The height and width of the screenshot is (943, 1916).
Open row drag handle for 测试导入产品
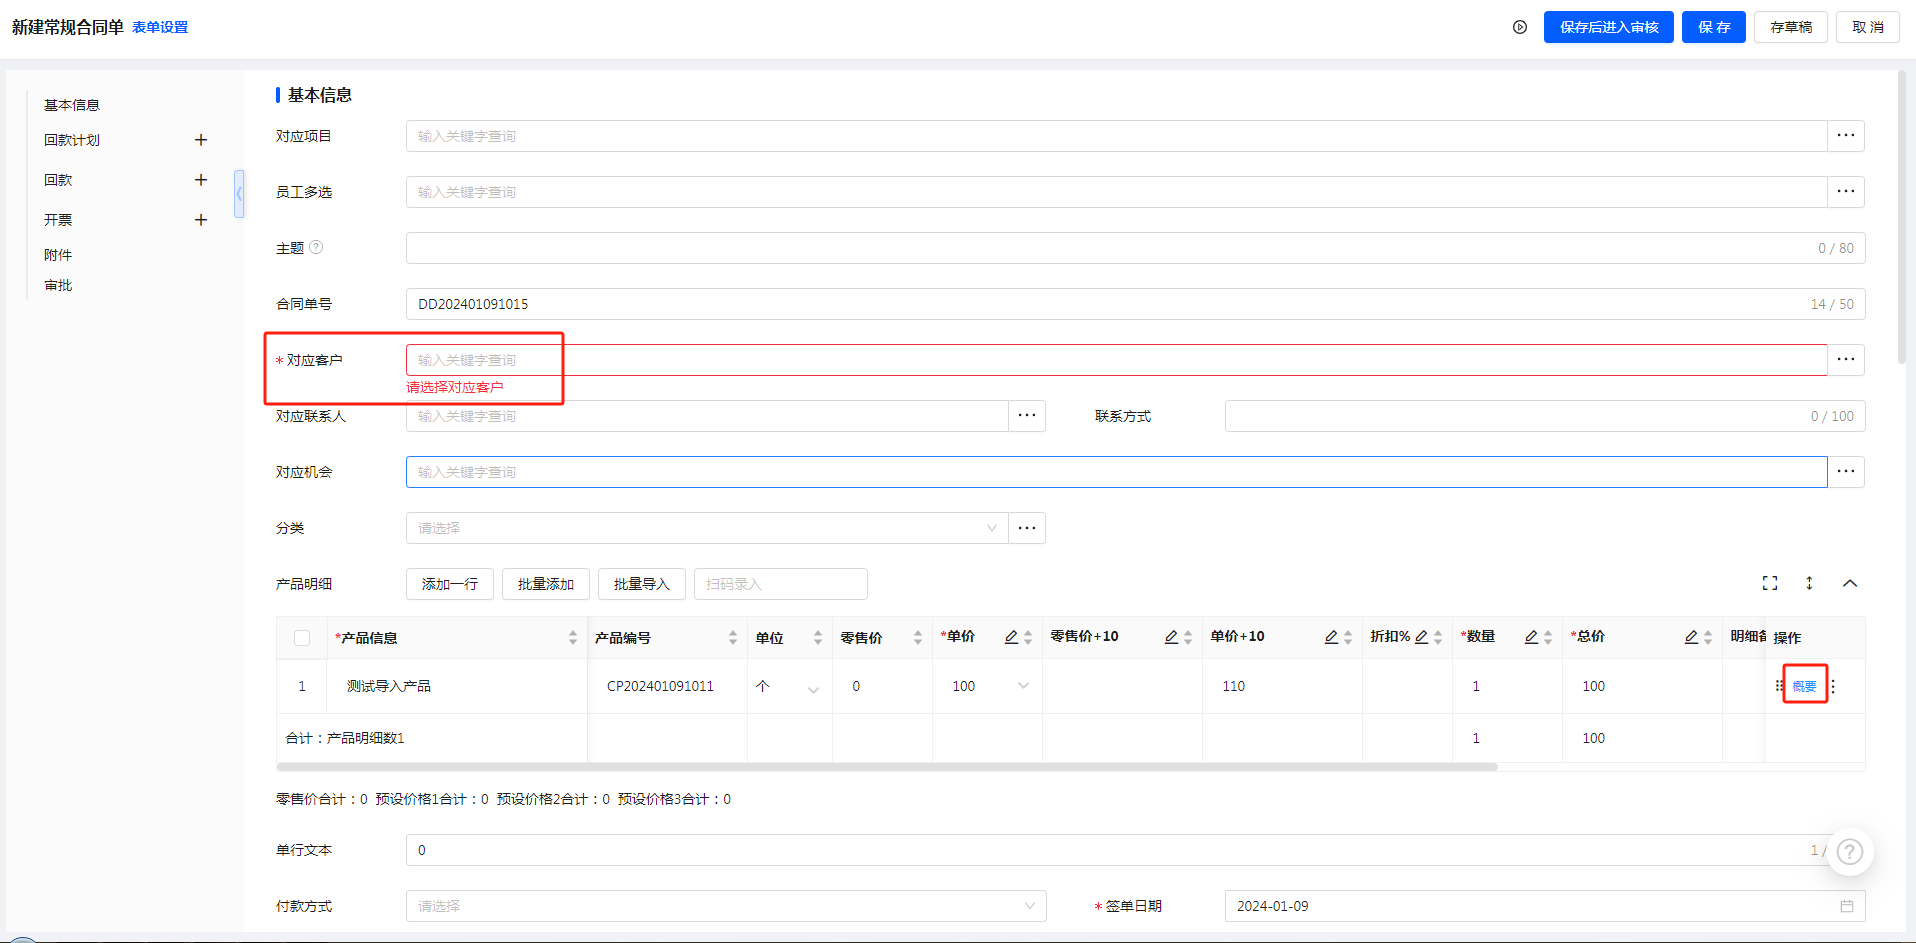pyautogui.click(x=1778, y=686)
